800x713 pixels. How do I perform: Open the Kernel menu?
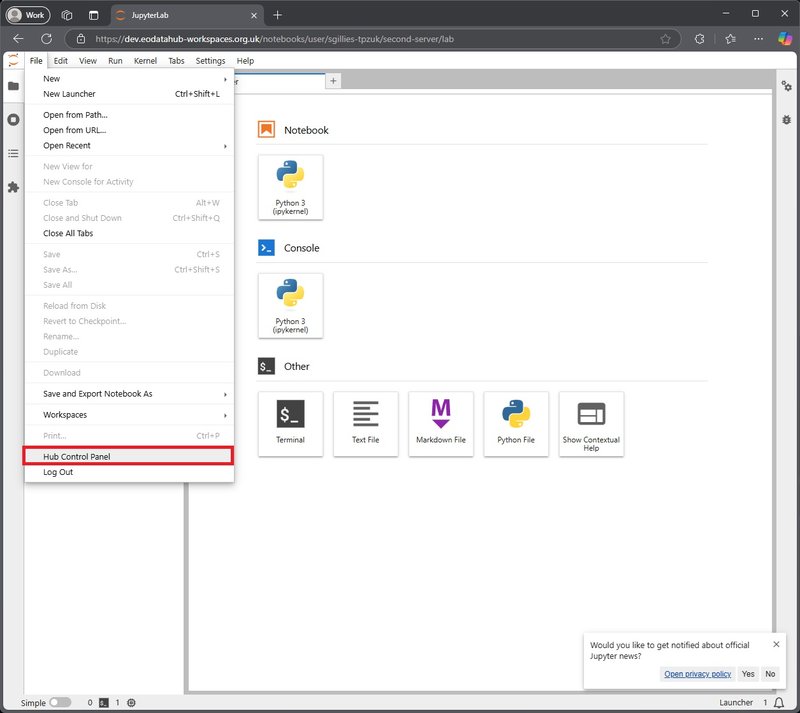point(145,61)
